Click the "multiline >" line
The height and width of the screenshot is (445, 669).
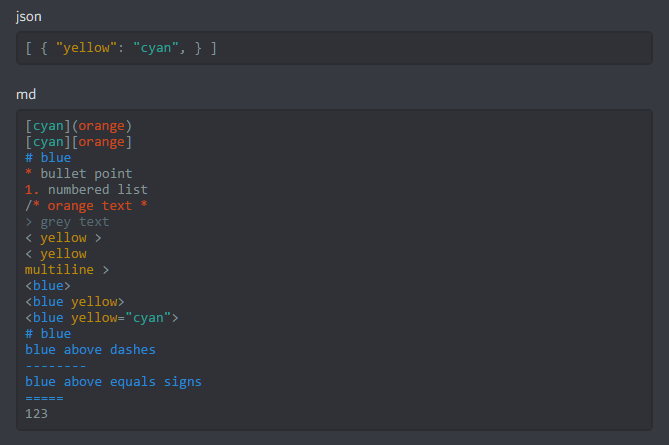[x=67, y=269]
